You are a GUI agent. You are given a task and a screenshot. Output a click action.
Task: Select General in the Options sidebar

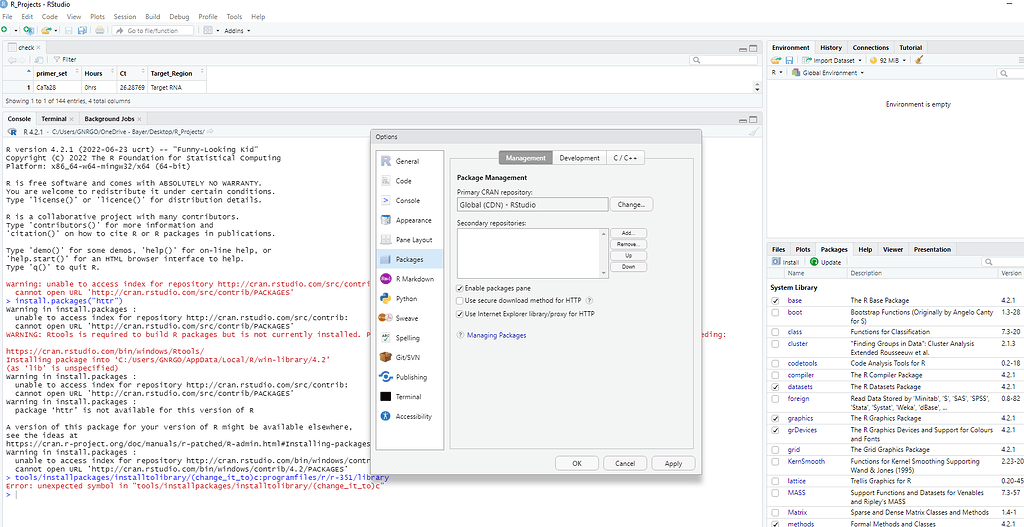(x=410, y=161)
